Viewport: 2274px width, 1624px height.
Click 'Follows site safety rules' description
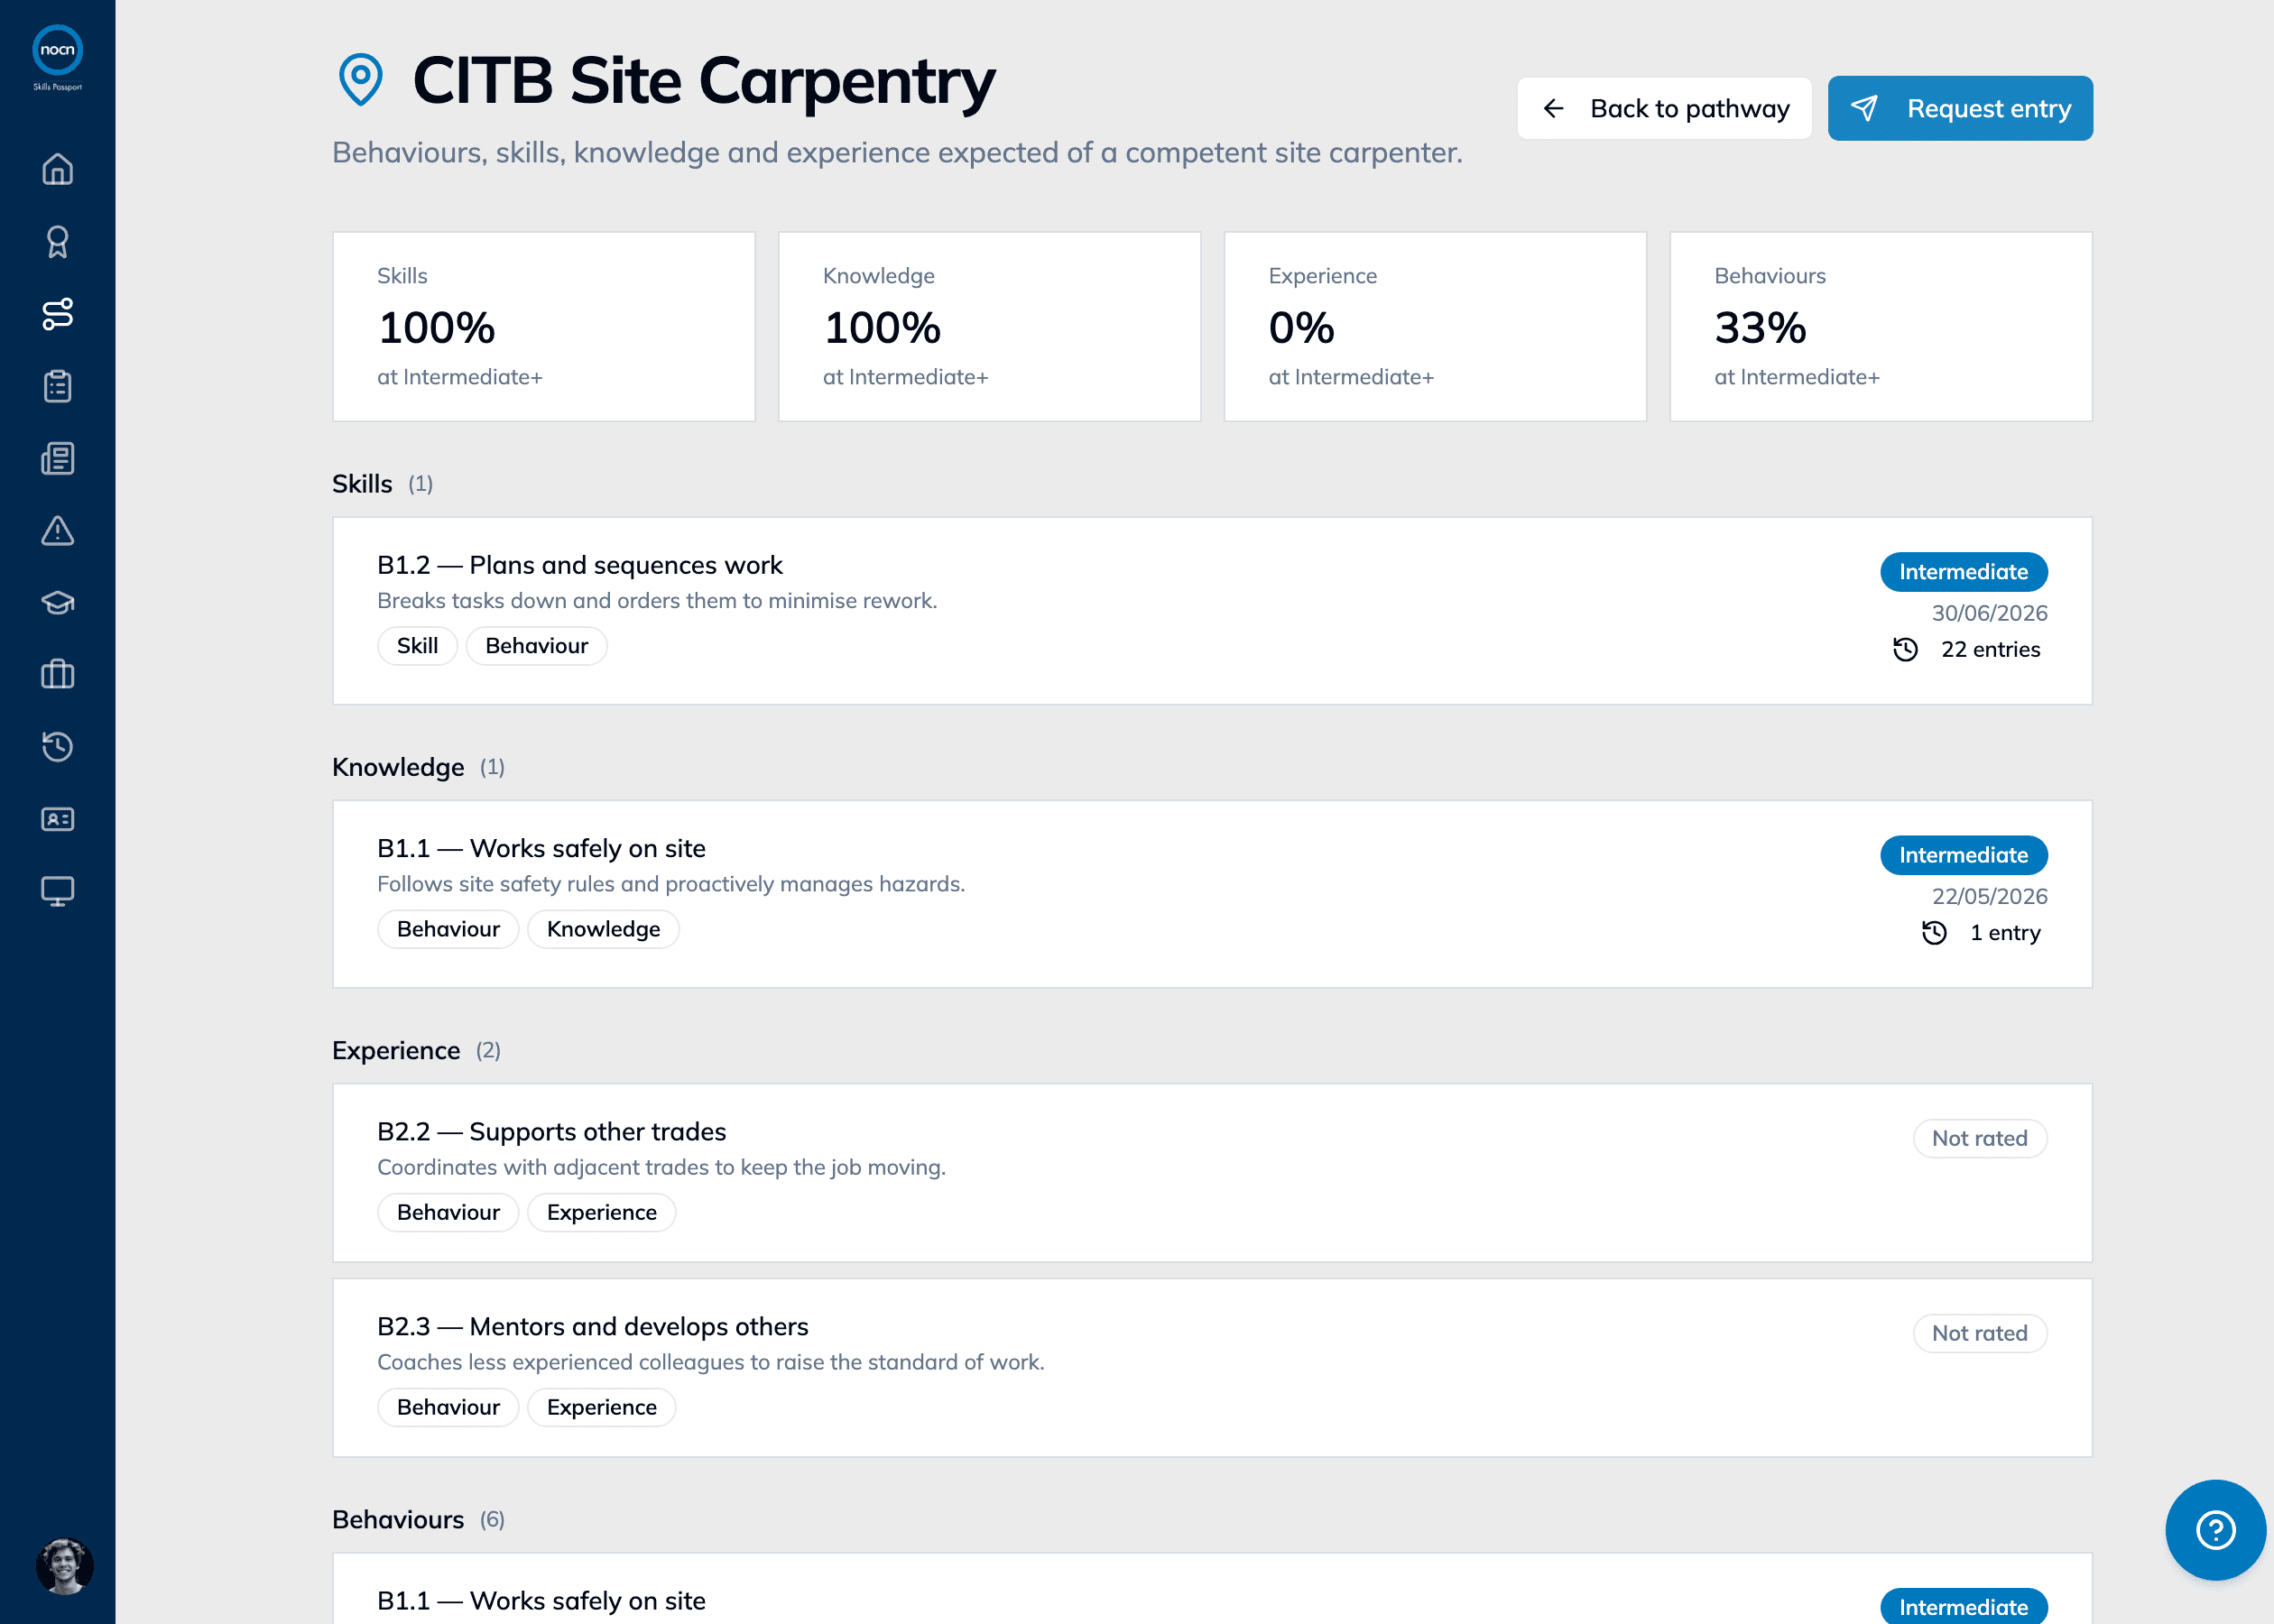coord(671,884)
